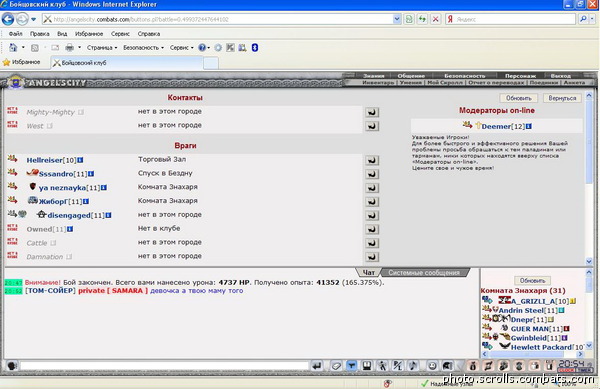The height and width of the screenshot is (389, 600).
Task: Click the contacts panel vertical scrollbar
Action: [x=589, y=178]
